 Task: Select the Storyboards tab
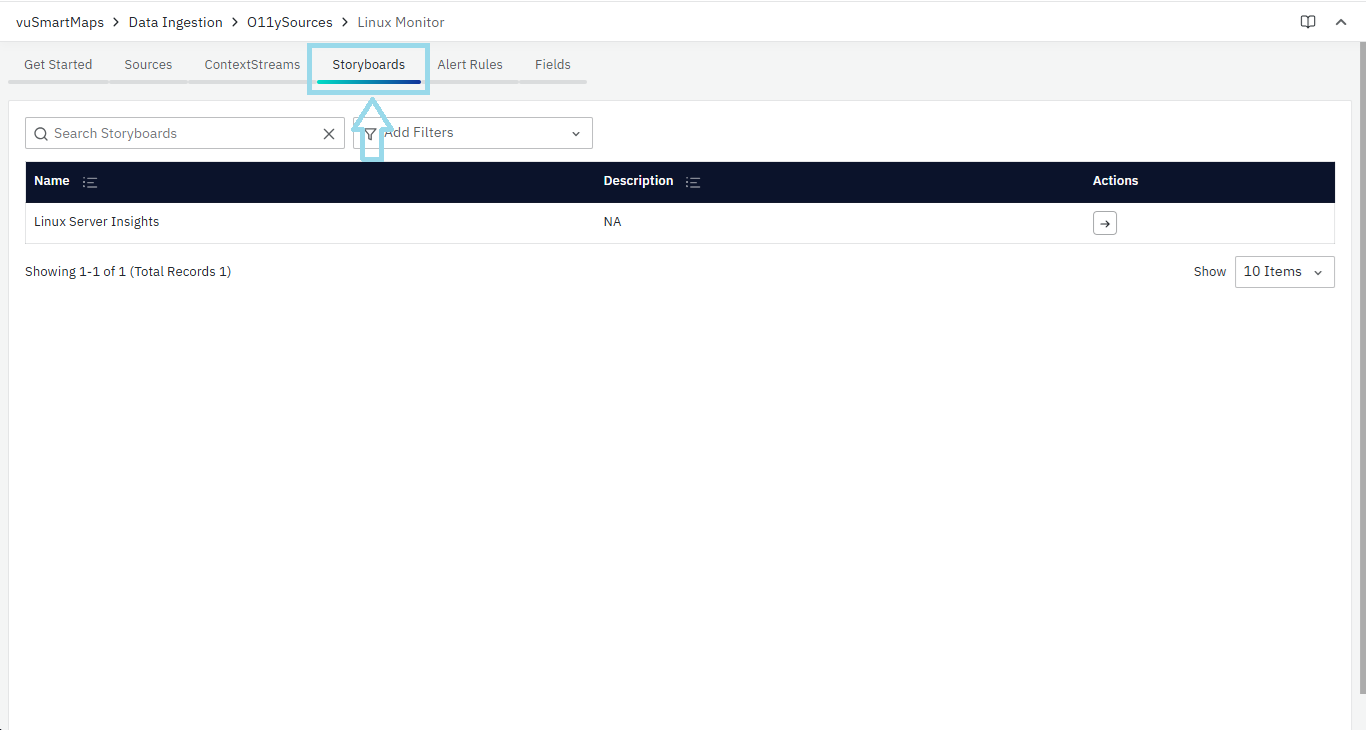pyautogui.click(x=368, y=65)
